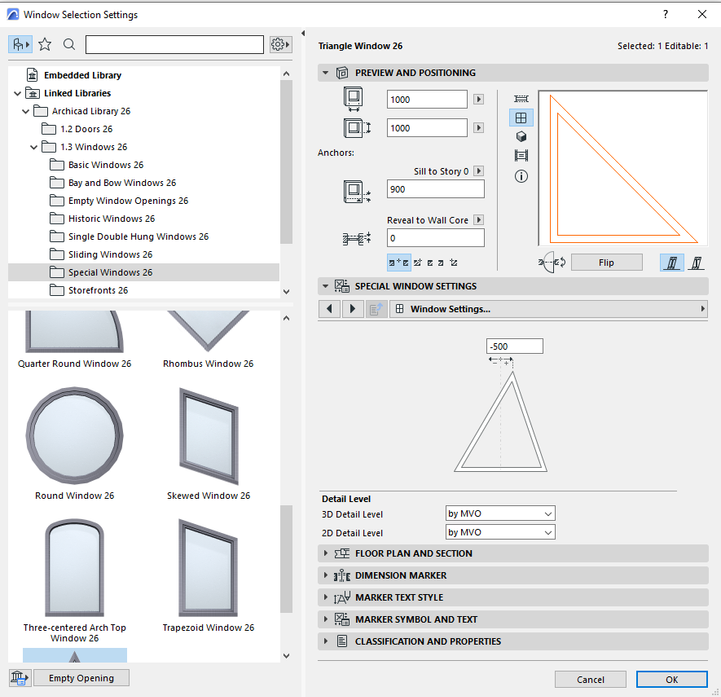Screen dimensions: 721x697
Task: Select second opening orientation toggle
Action: 696,263
